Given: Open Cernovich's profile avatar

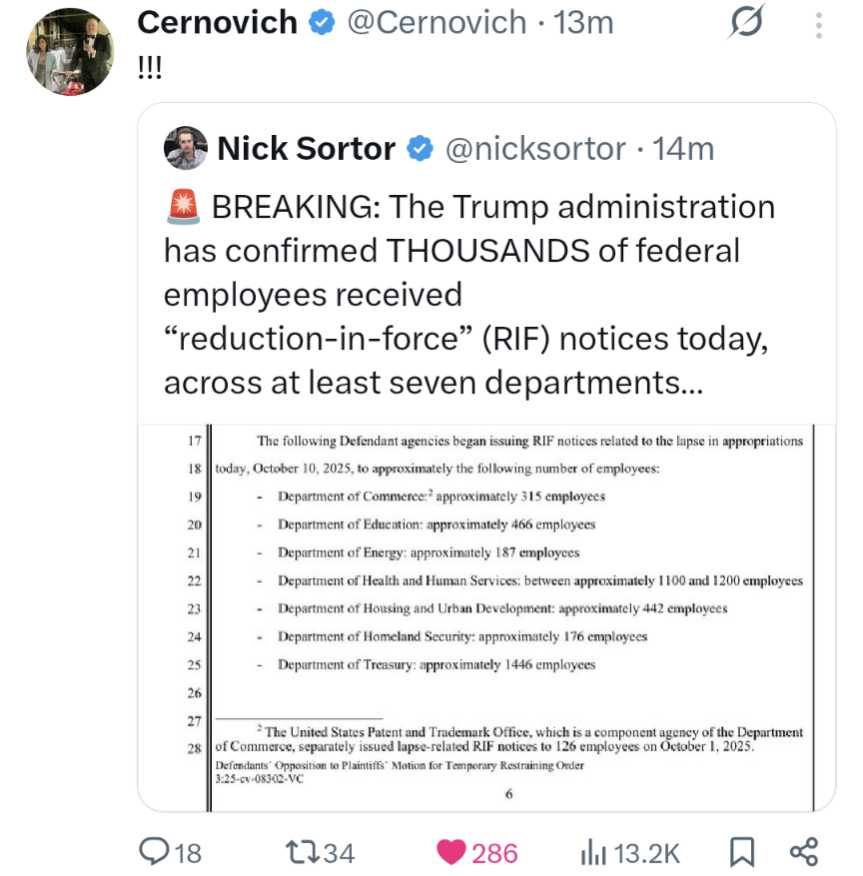Looking at the screenshot, I should pos(70,52).
